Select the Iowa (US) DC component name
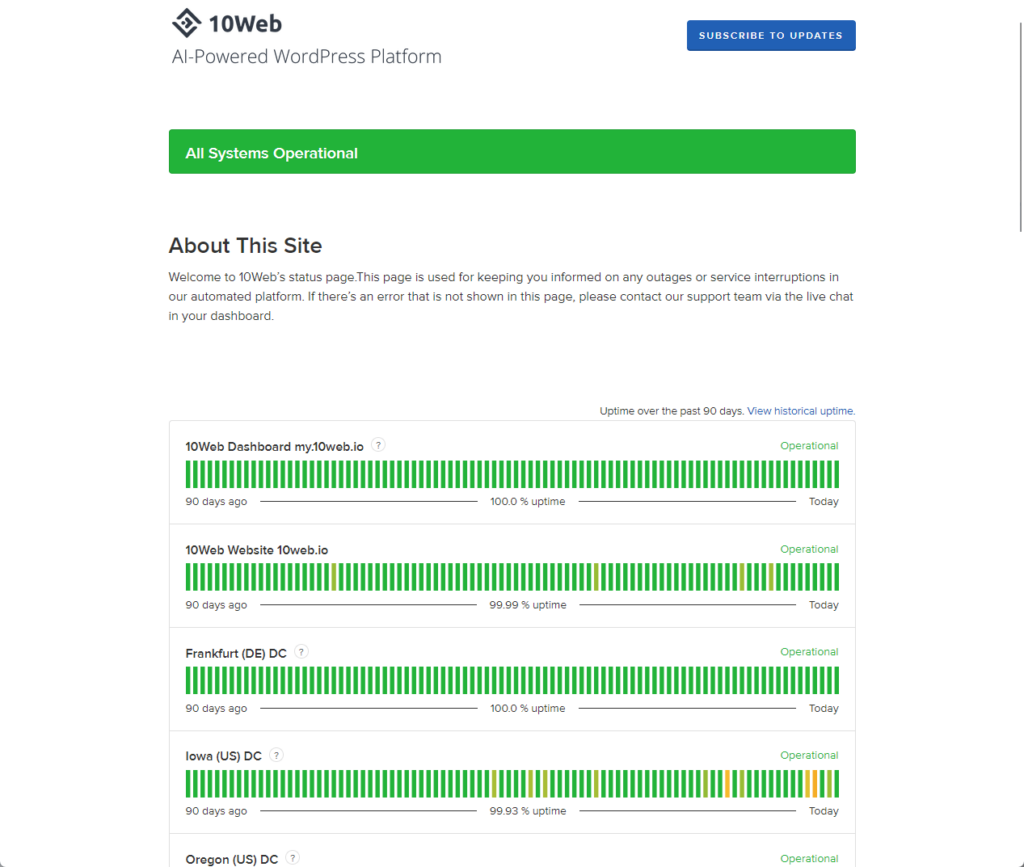Image resolution: width=1024 pixels, height=867 pixels. pyautogui.click(x=223, y=756)
